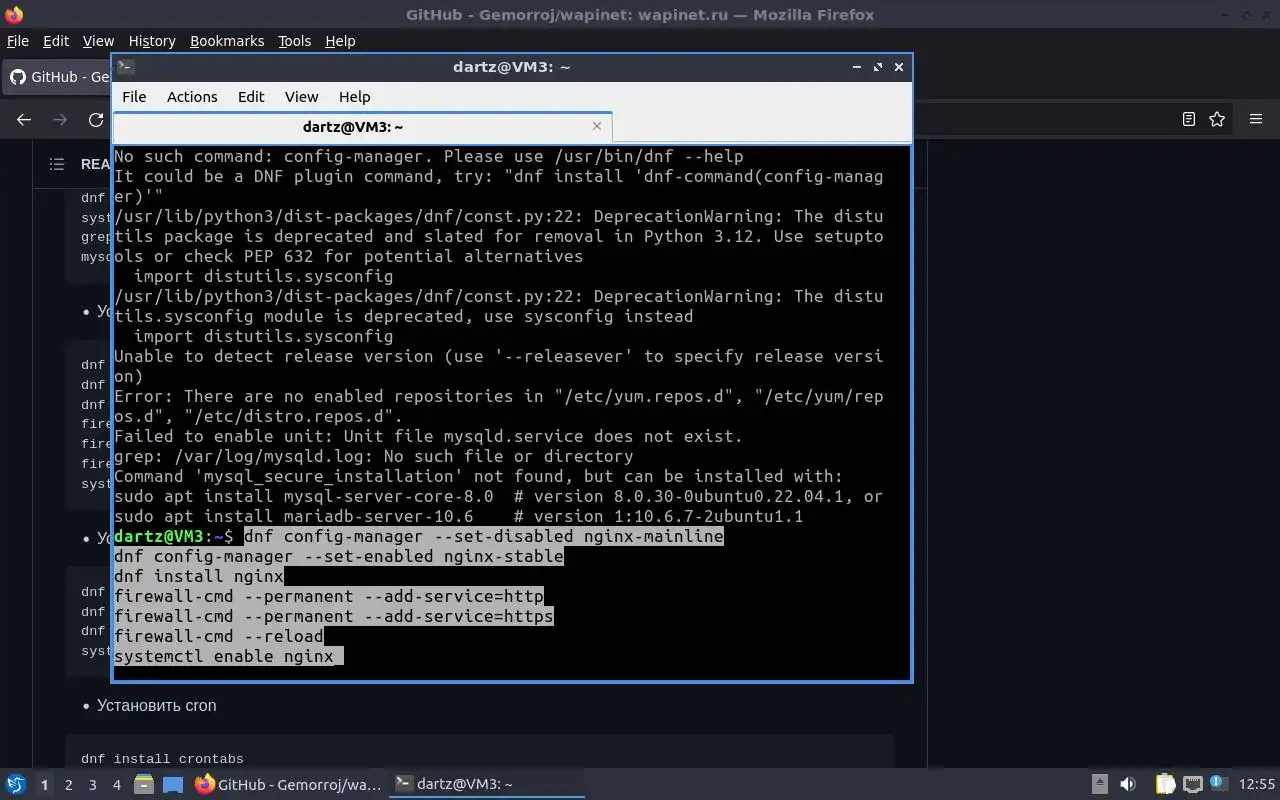Open README outline list icon
This screenshot has width=1280, height=800.
(57, 164)
